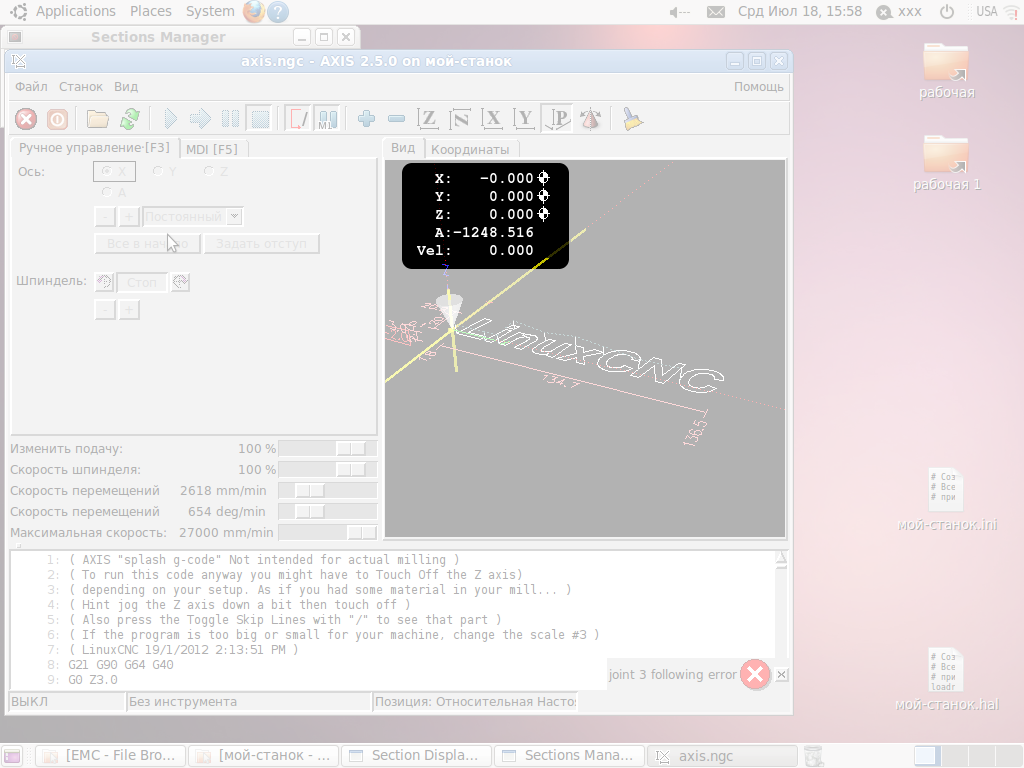Click the Задать отступ button

(261, 244)
